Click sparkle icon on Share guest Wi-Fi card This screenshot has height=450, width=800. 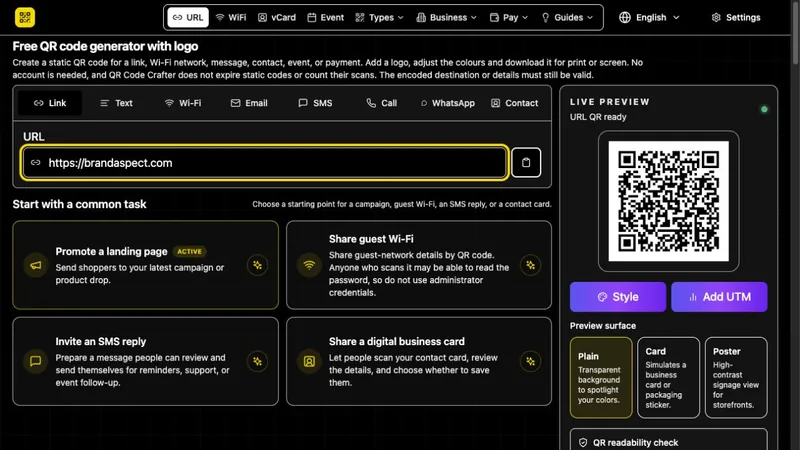pos(531,265)
